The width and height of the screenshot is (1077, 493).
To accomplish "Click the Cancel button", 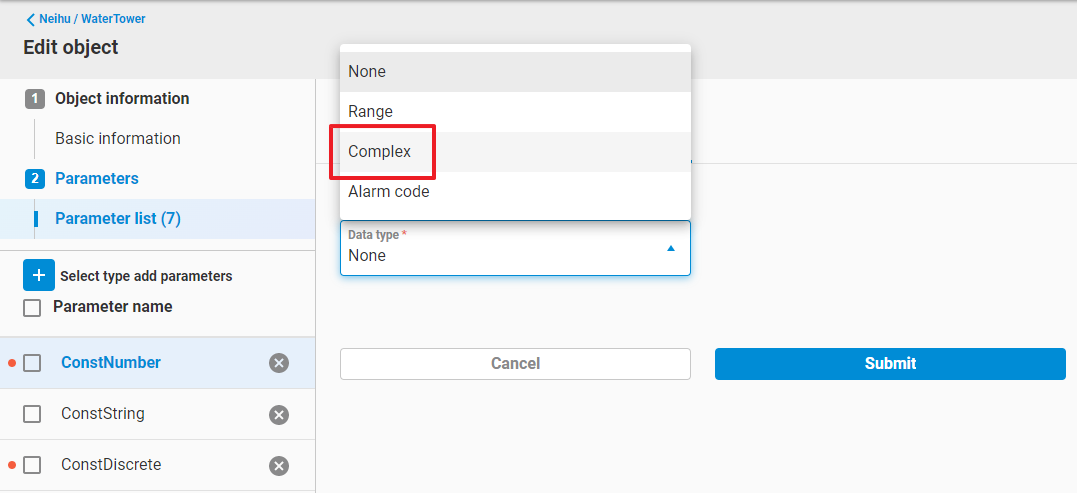I will coord(515,364).
